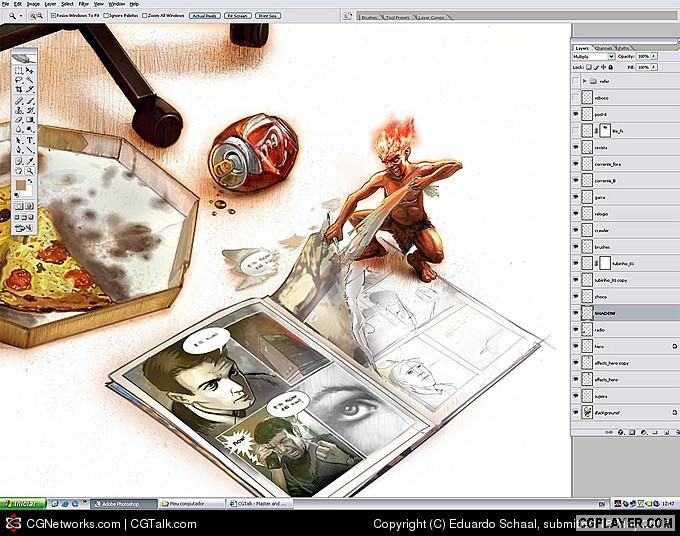The height and width of the screenshot is (536, 680).
Task: Select the Magic Wand tool
Action: (30, 80)
